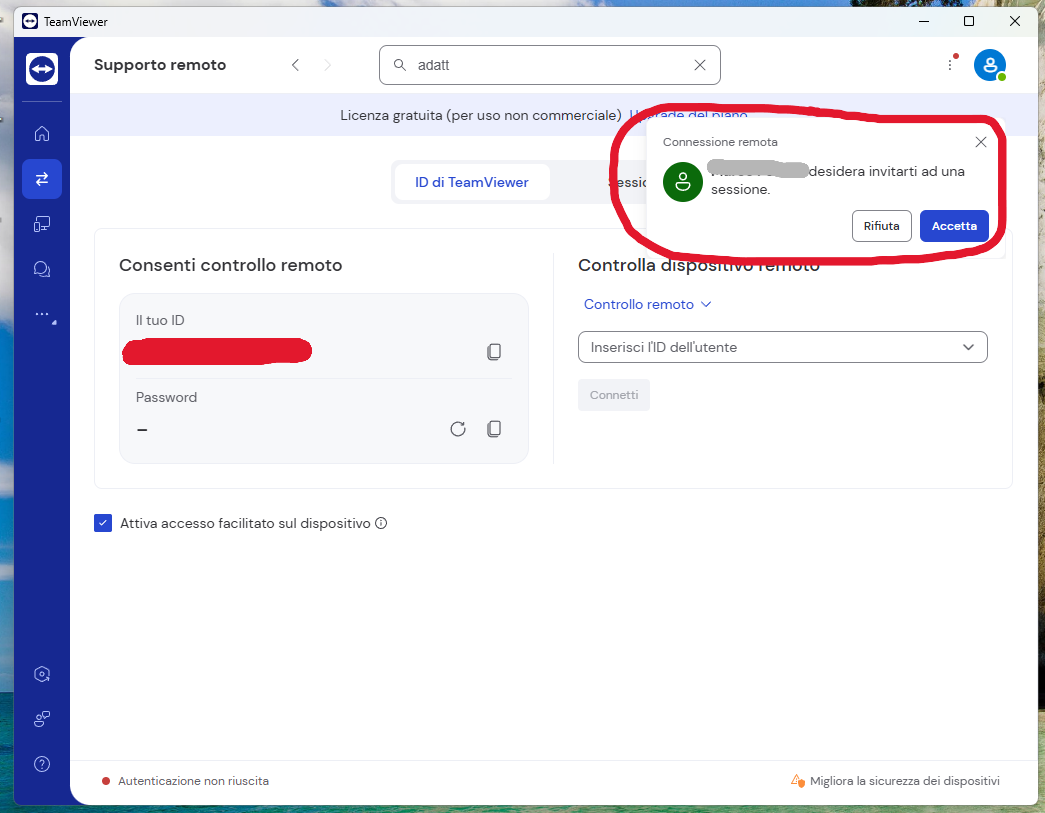Open the user profile avatar
The image size is (1045, 813).
990,65
